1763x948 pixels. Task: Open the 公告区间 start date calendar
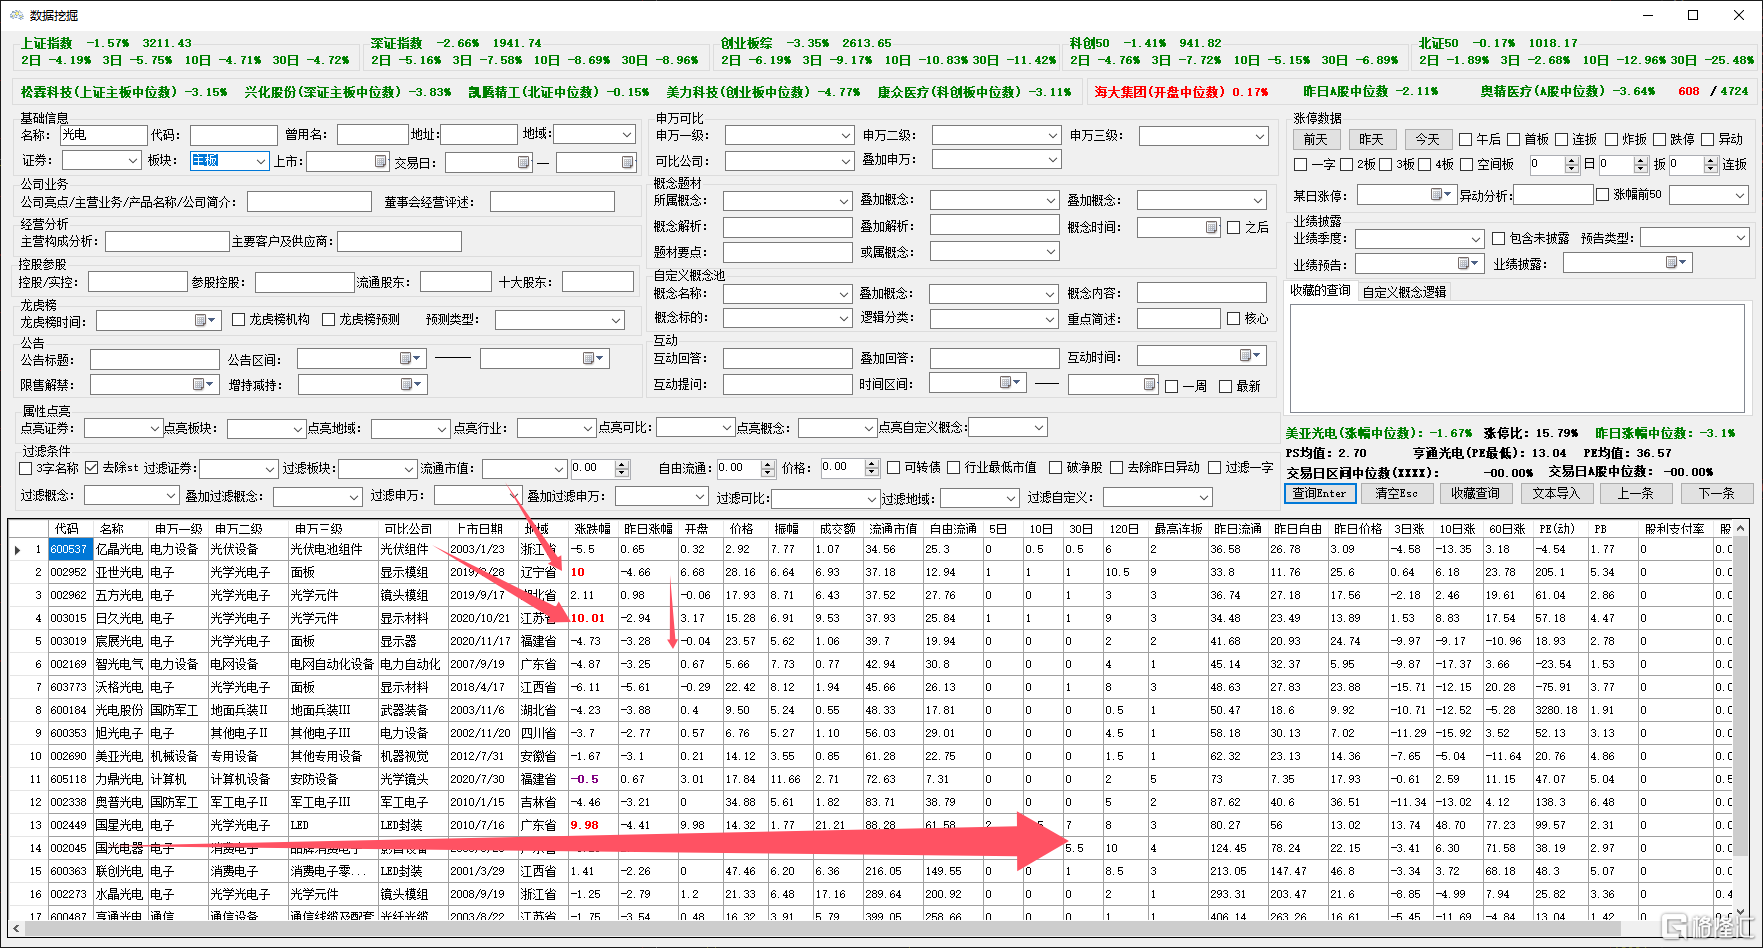pyautogui.click(x=410, y=358)
